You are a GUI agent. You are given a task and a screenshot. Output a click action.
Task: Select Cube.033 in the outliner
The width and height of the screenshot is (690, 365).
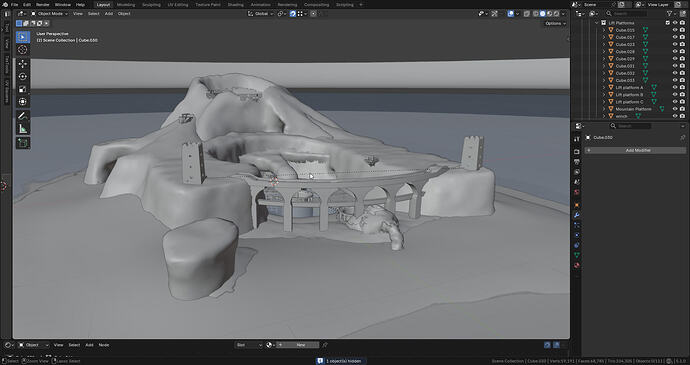point(625,80)
